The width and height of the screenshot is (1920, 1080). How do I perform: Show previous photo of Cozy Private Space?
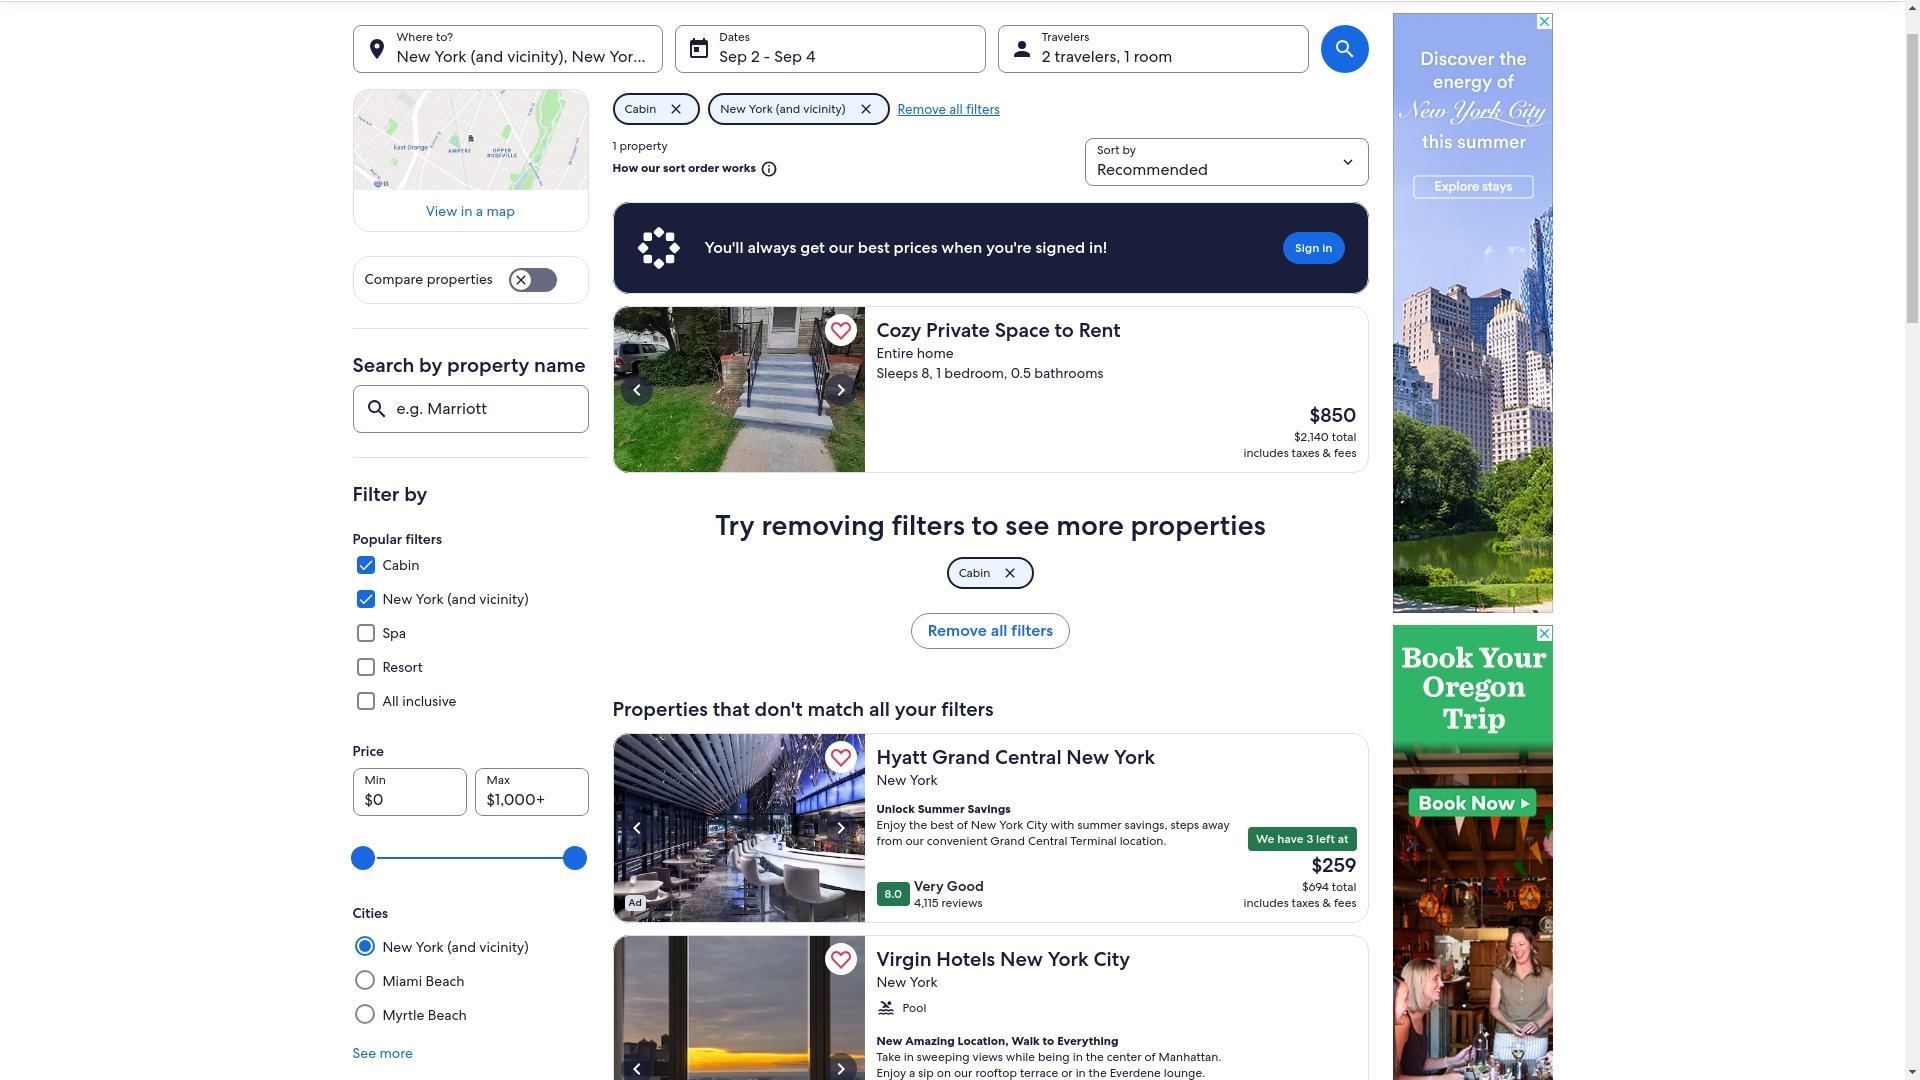637,390
